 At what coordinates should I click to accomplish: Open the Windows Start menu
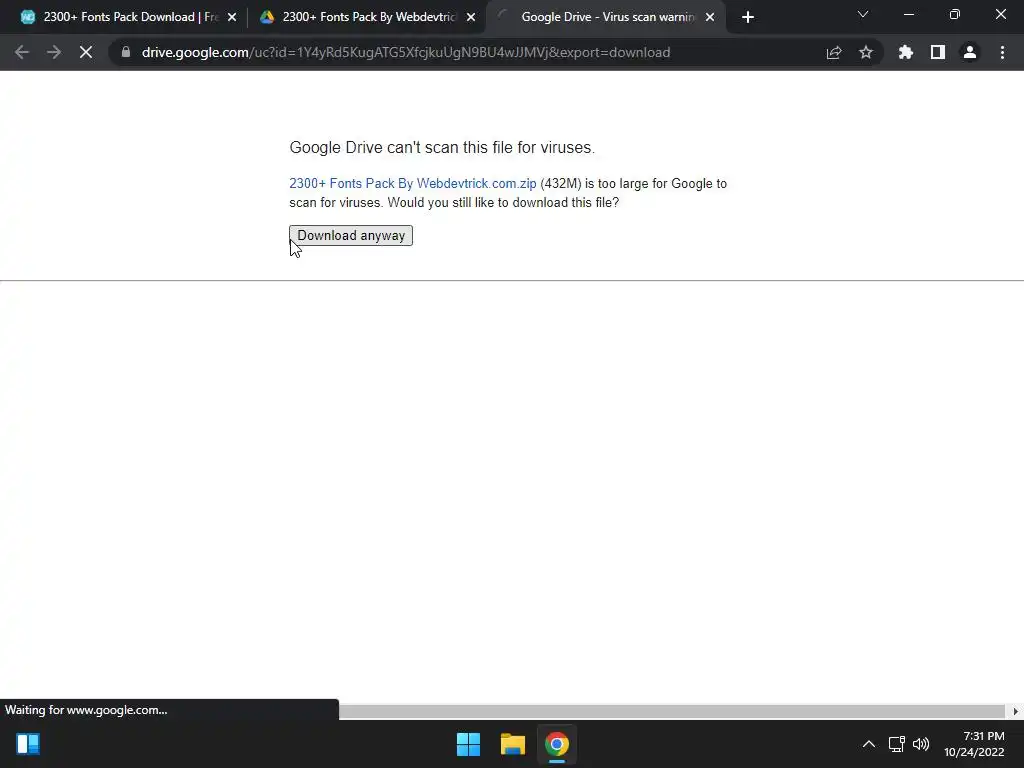pos(468,744)
